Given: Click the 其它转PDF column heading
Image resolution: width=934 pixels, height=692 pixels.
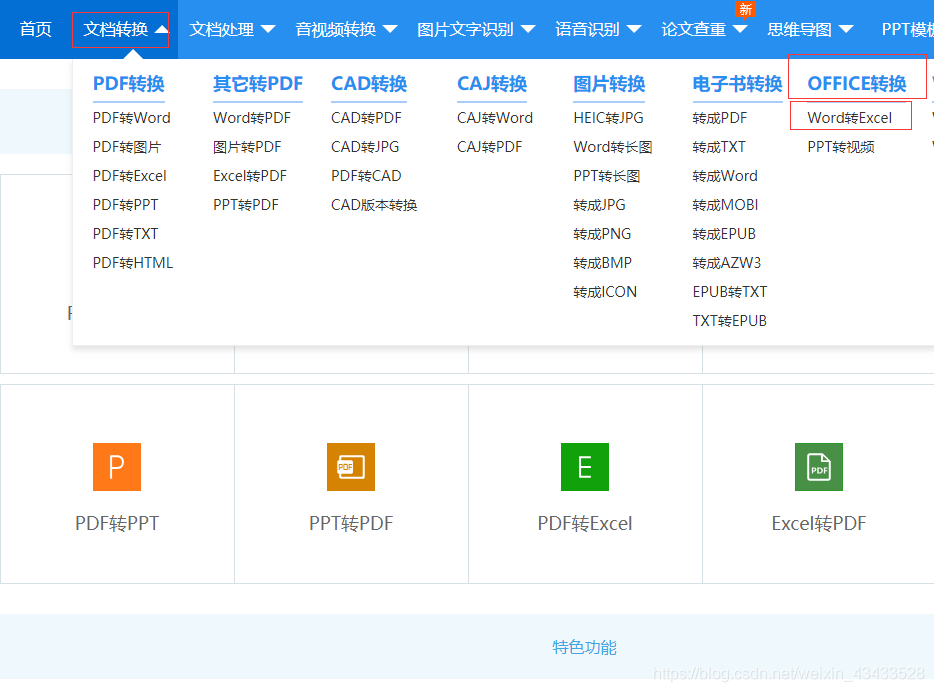Looking at the screenshot, I should (258, 84).
